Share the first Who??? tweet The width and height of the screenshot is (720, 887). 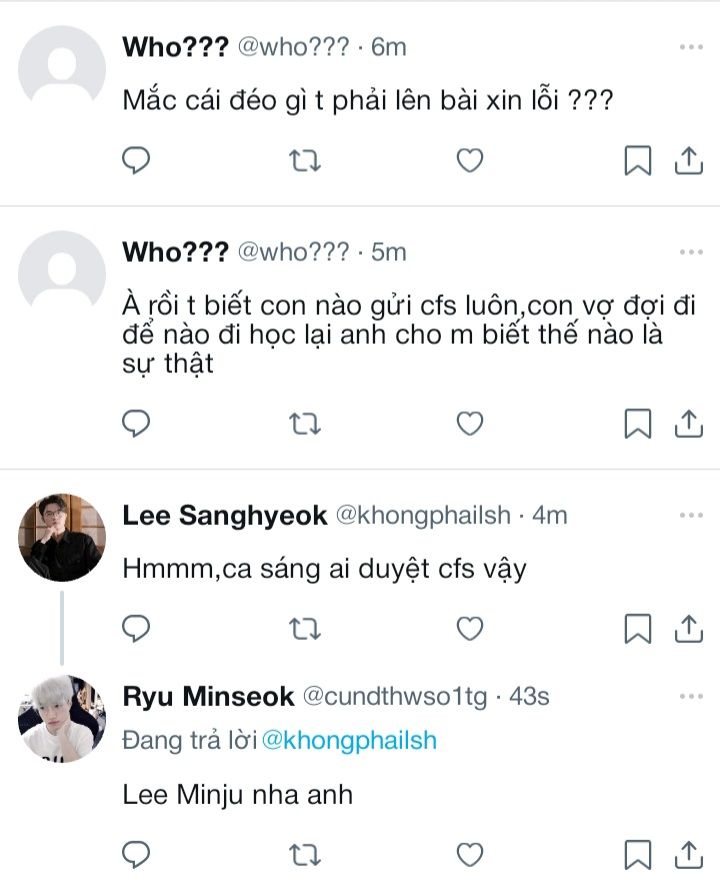point(688,160)
